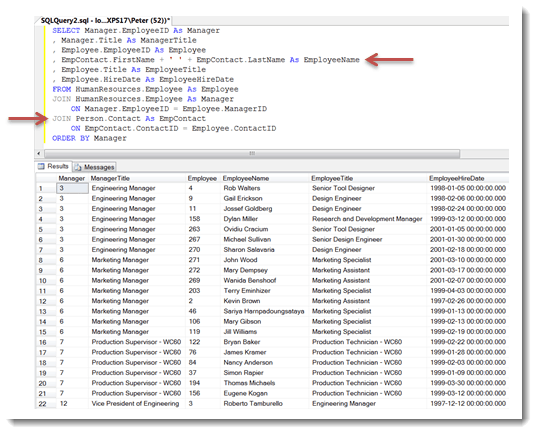
Task: Click the Manager column header
Action: point(72,178)
